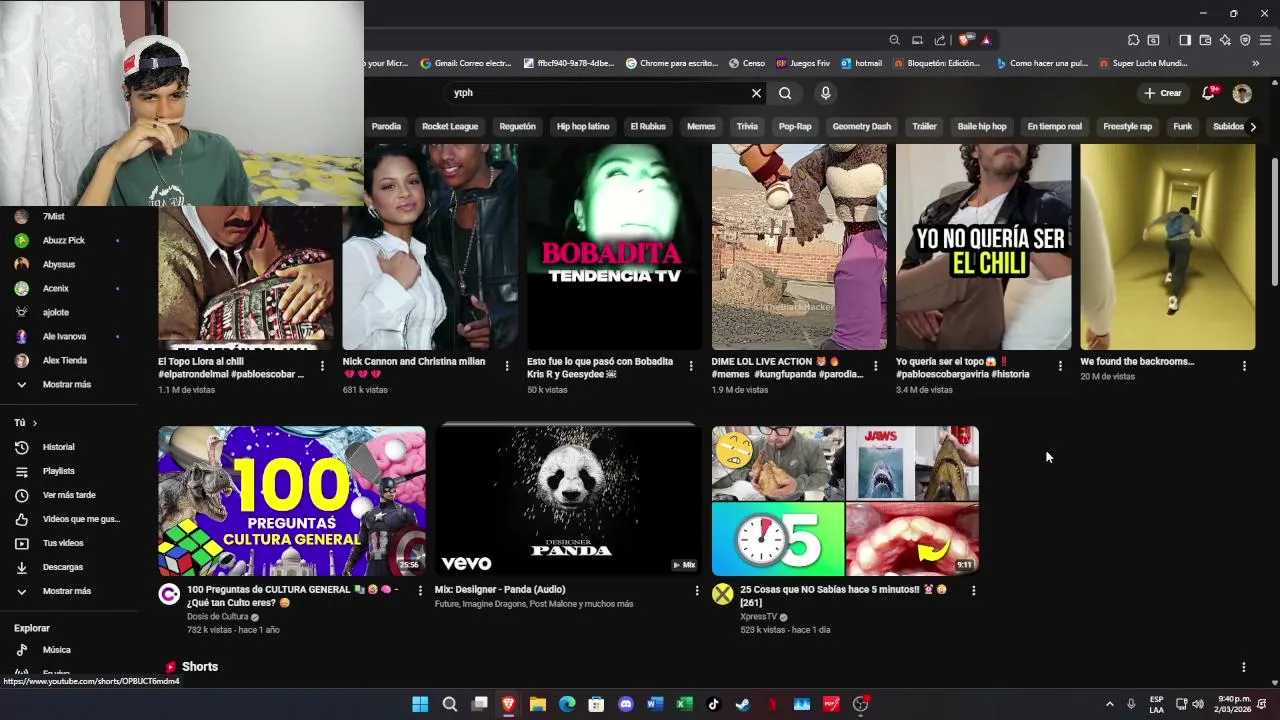This screenshot has height=720, width=1280.
Task: Open the hotmail bookmark
Action: (x=861, y=63)
